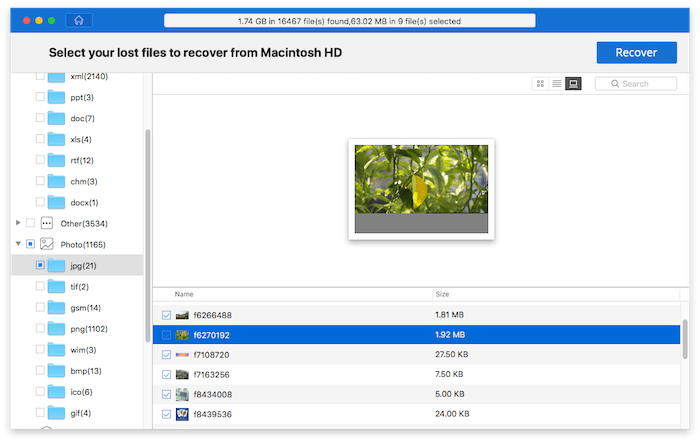Click the folder tree vertical scrollbar

click(x=148, y=236)
